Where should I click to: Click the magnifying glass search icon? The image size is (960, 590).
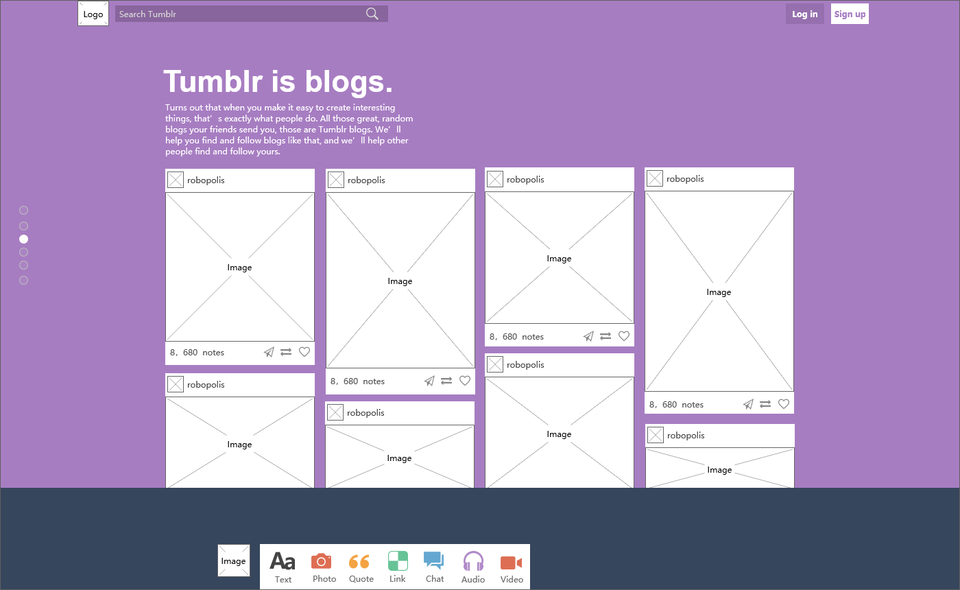pyautogui.click(x=372, y=13)
